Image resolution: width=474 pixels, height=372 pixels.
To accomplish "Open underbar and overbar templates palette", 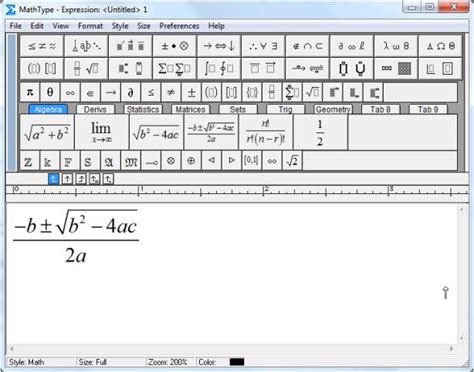I will 263,69.
